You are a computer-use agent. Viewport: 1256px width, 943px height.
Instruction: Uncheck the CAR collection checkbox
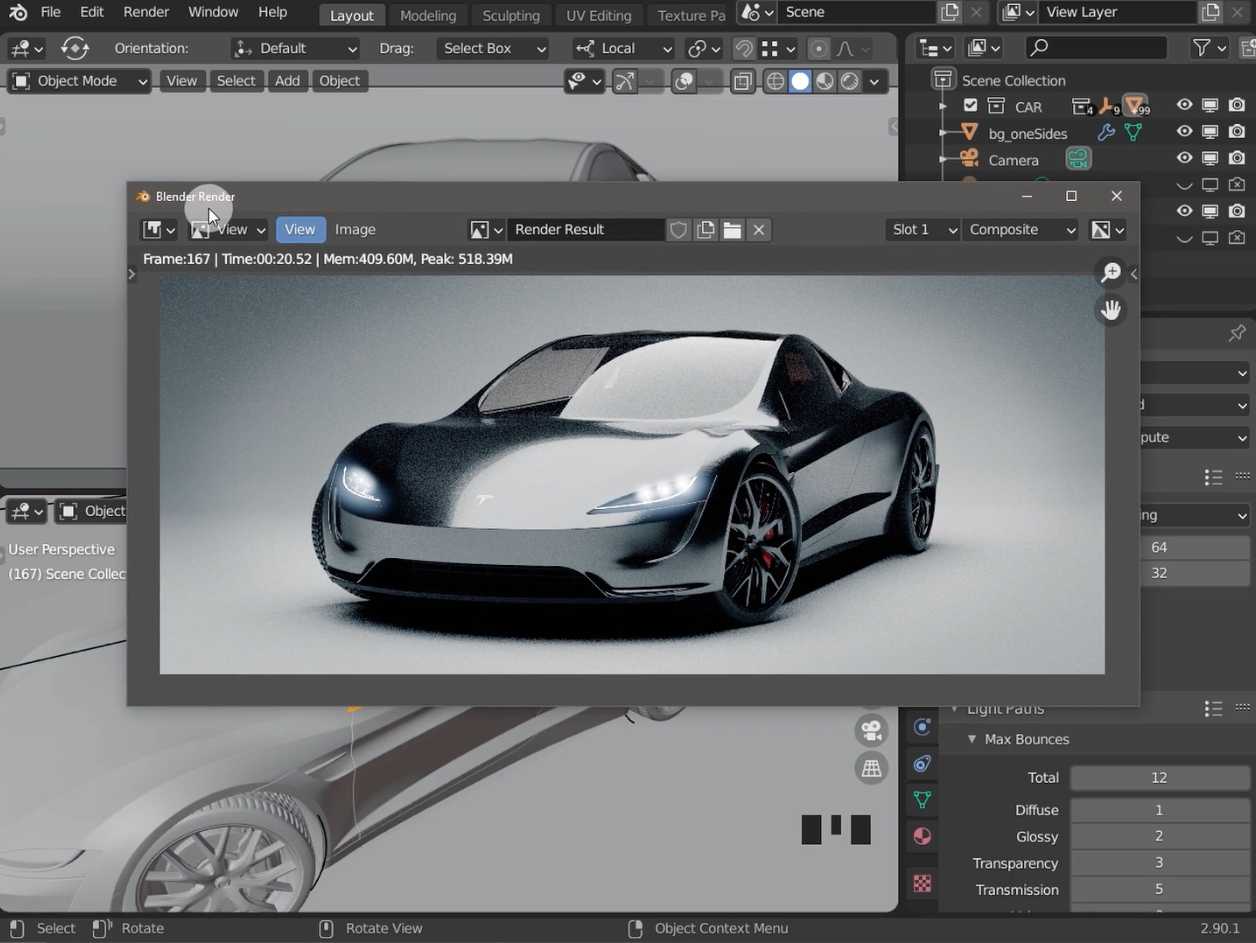click(x=970, y=106)
